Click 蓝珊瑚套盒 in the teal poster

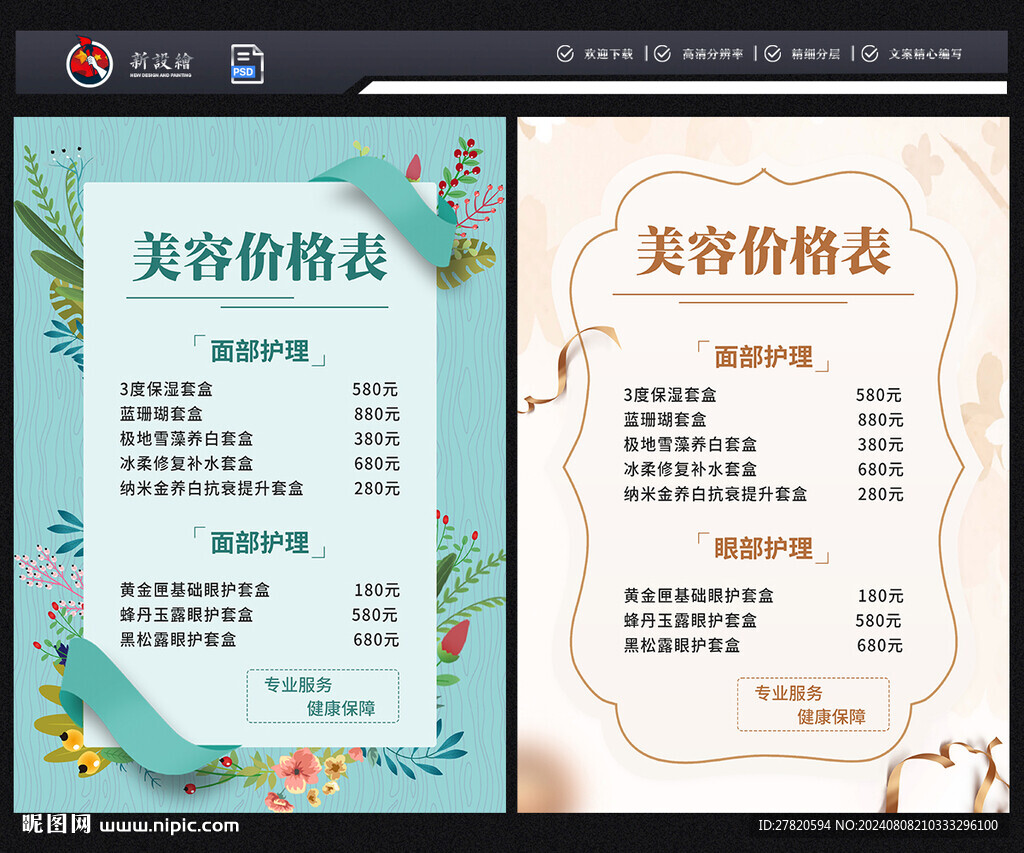point(161,414)
